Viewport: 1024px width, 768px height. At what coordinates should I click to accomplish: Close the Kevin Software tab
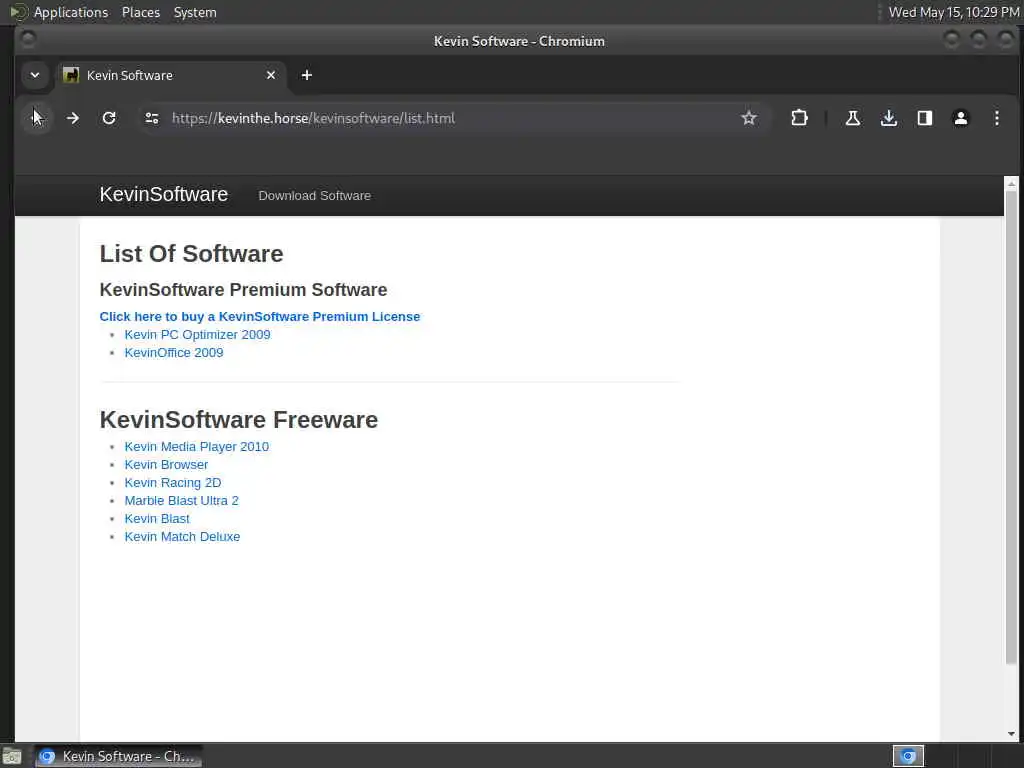(x=271, y=75)
